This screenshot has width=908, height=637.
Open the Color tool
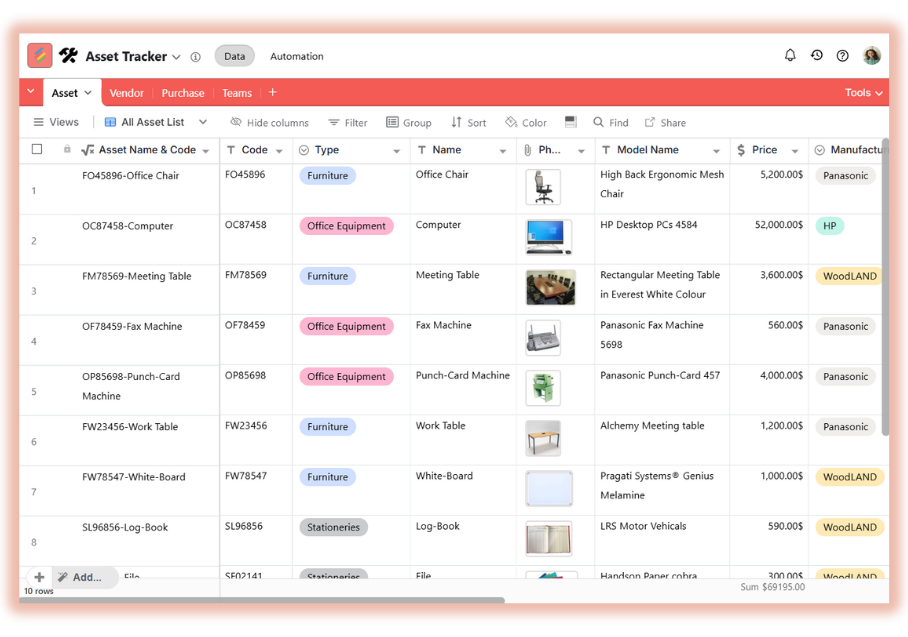526,123
